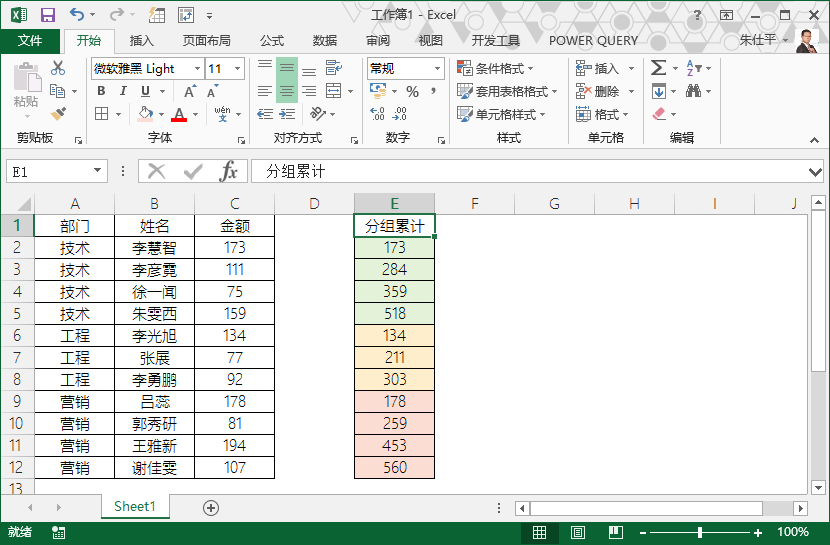The image size is (830, 545).
Task: Open the 插入 ribbon tab
Action: 142,41
